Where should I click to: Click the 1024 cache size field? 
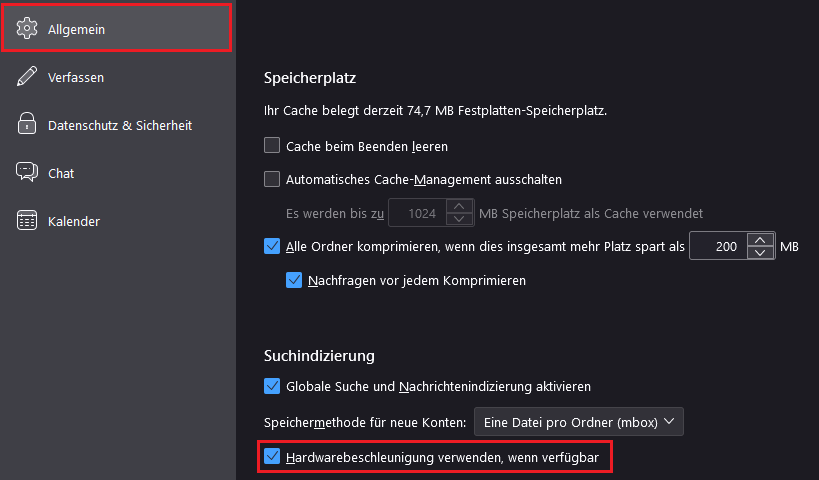418,213
